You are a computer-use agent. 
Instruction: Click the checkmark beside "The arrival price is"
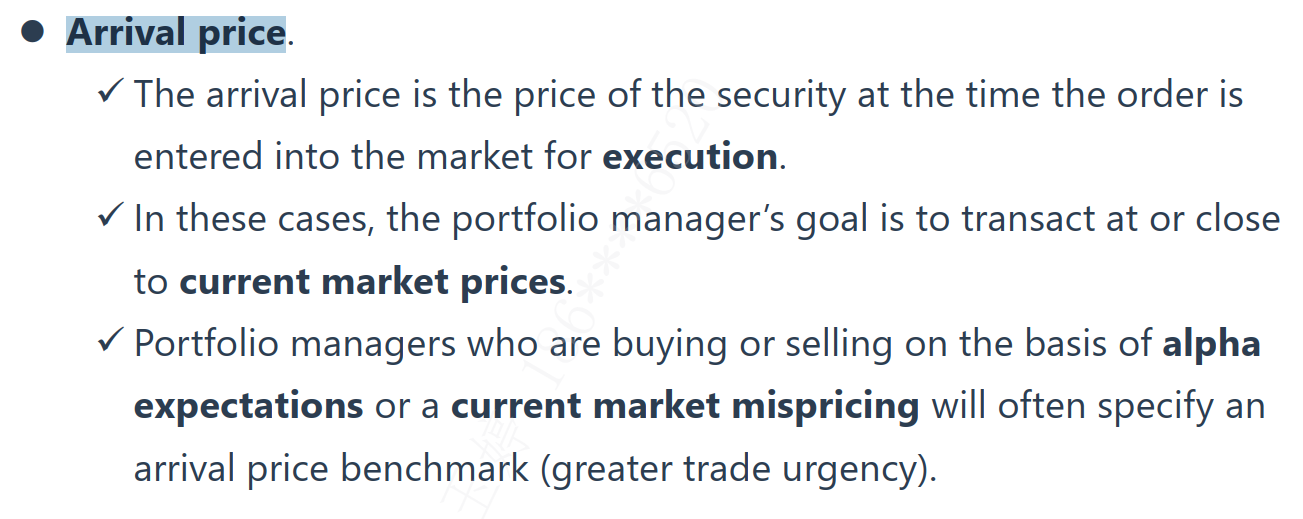pos(110,93)
